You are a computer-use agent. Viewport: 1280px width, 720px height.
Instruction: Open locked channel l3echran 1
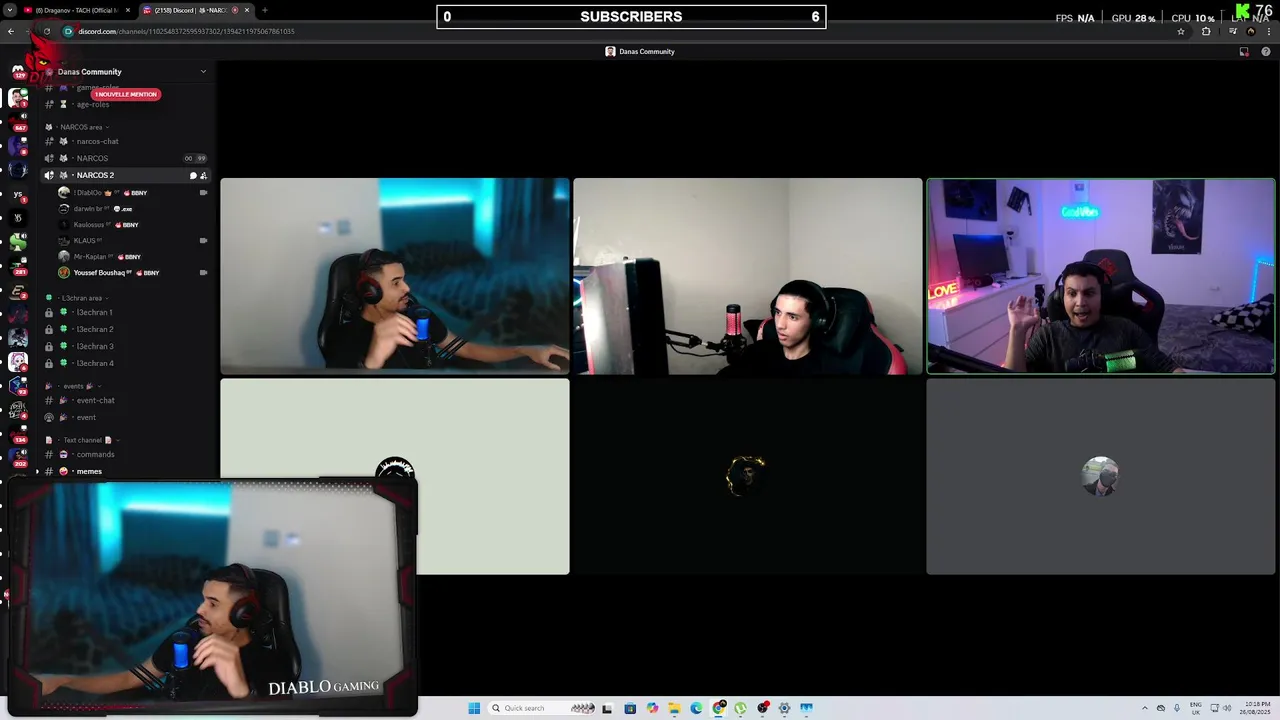coord(95,312)
